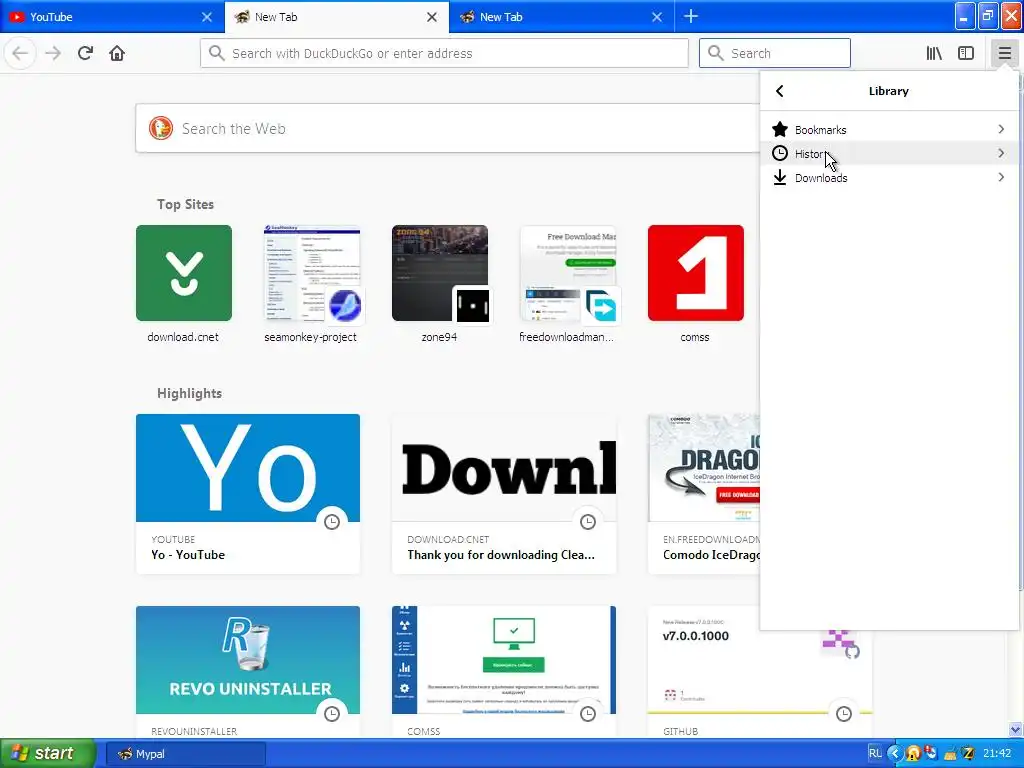Open Downloads in Library panel
Image resolution: width=1024 pixels, height=768 pixels.
click(889, 178)
